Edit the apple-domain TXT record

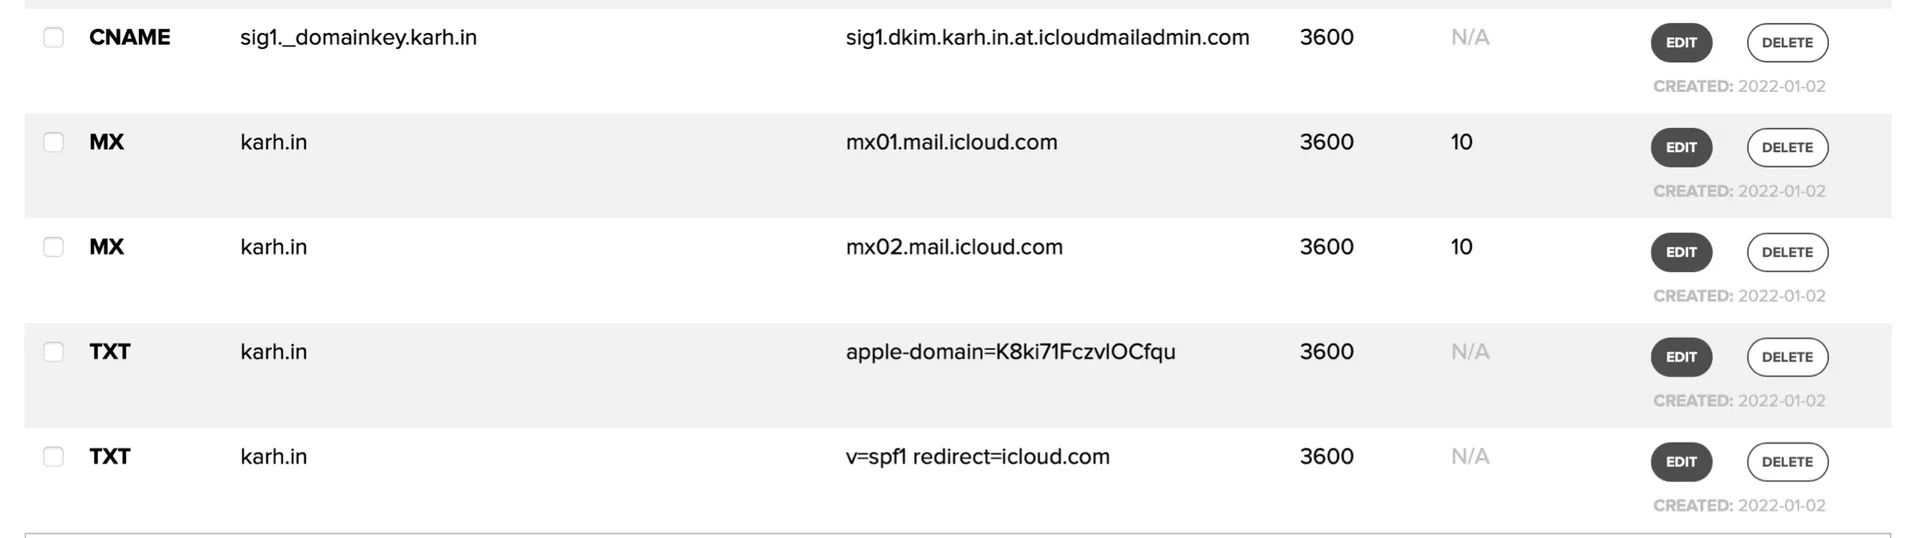click(1681, 357)
